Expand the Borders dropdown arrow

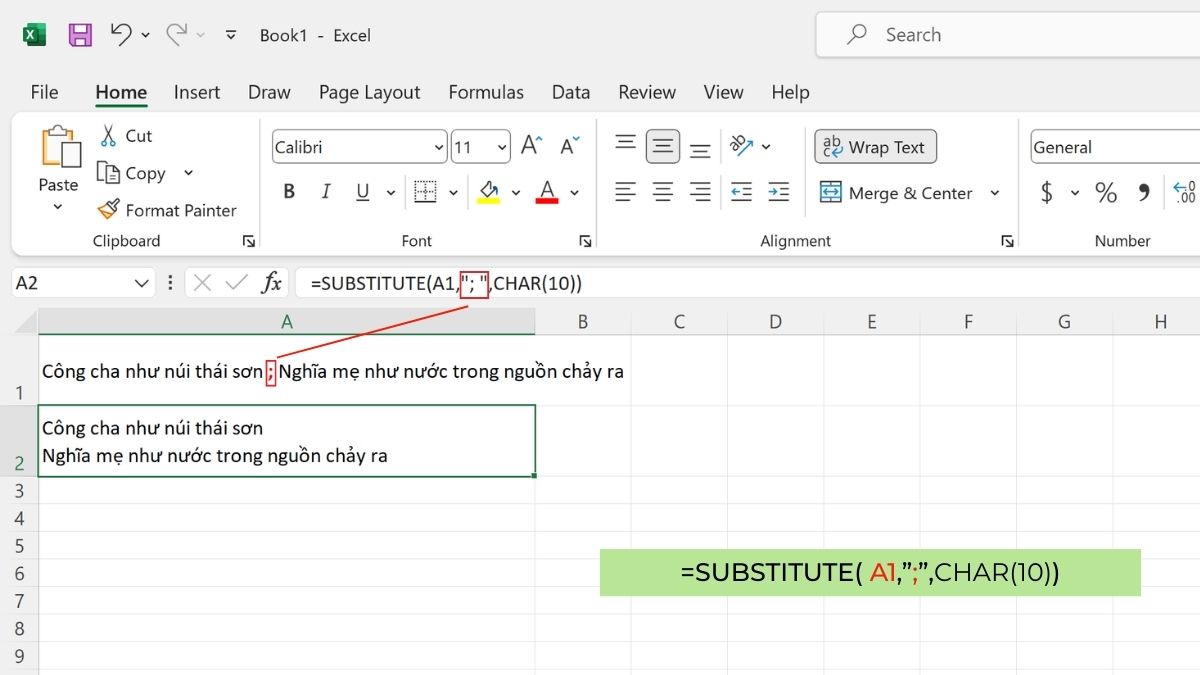pyautogui.click(x=453, y=192)
